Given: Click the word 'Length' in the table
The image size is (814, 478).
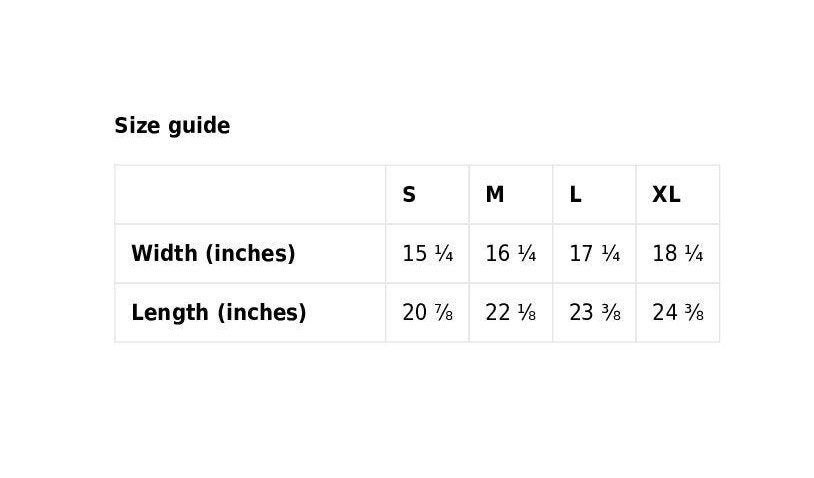Looking at the screenshot, I should [170, 313].
